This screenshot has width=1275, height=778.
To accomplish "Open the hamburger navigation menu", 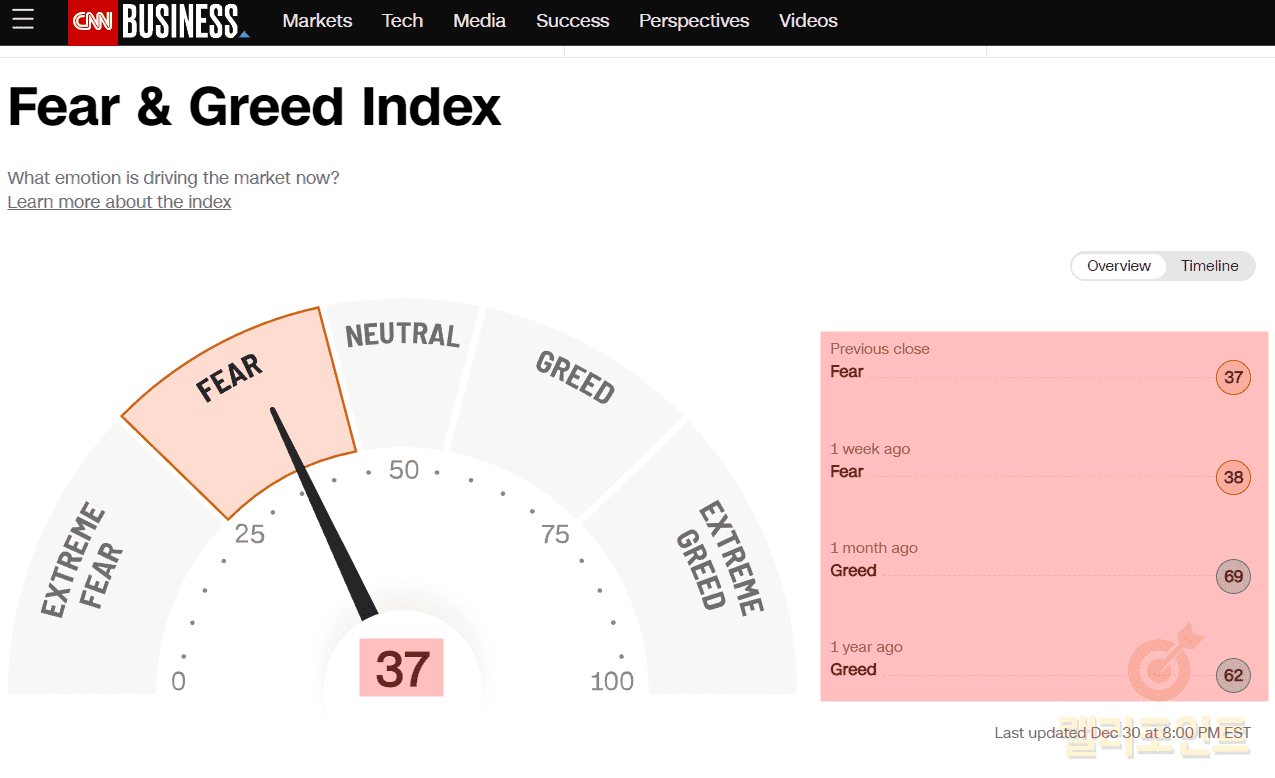I will pyautogui.click(x=23, y=20).
